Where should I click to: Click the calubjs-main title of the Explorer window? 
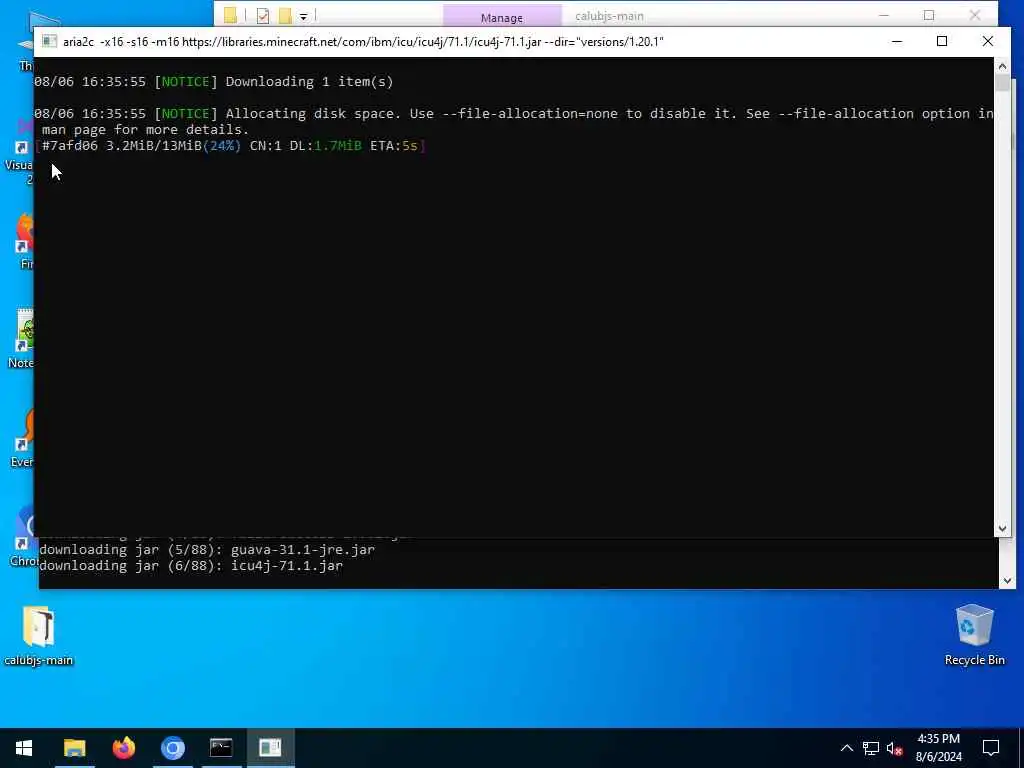pyautogui.click(x=609, y=16)
